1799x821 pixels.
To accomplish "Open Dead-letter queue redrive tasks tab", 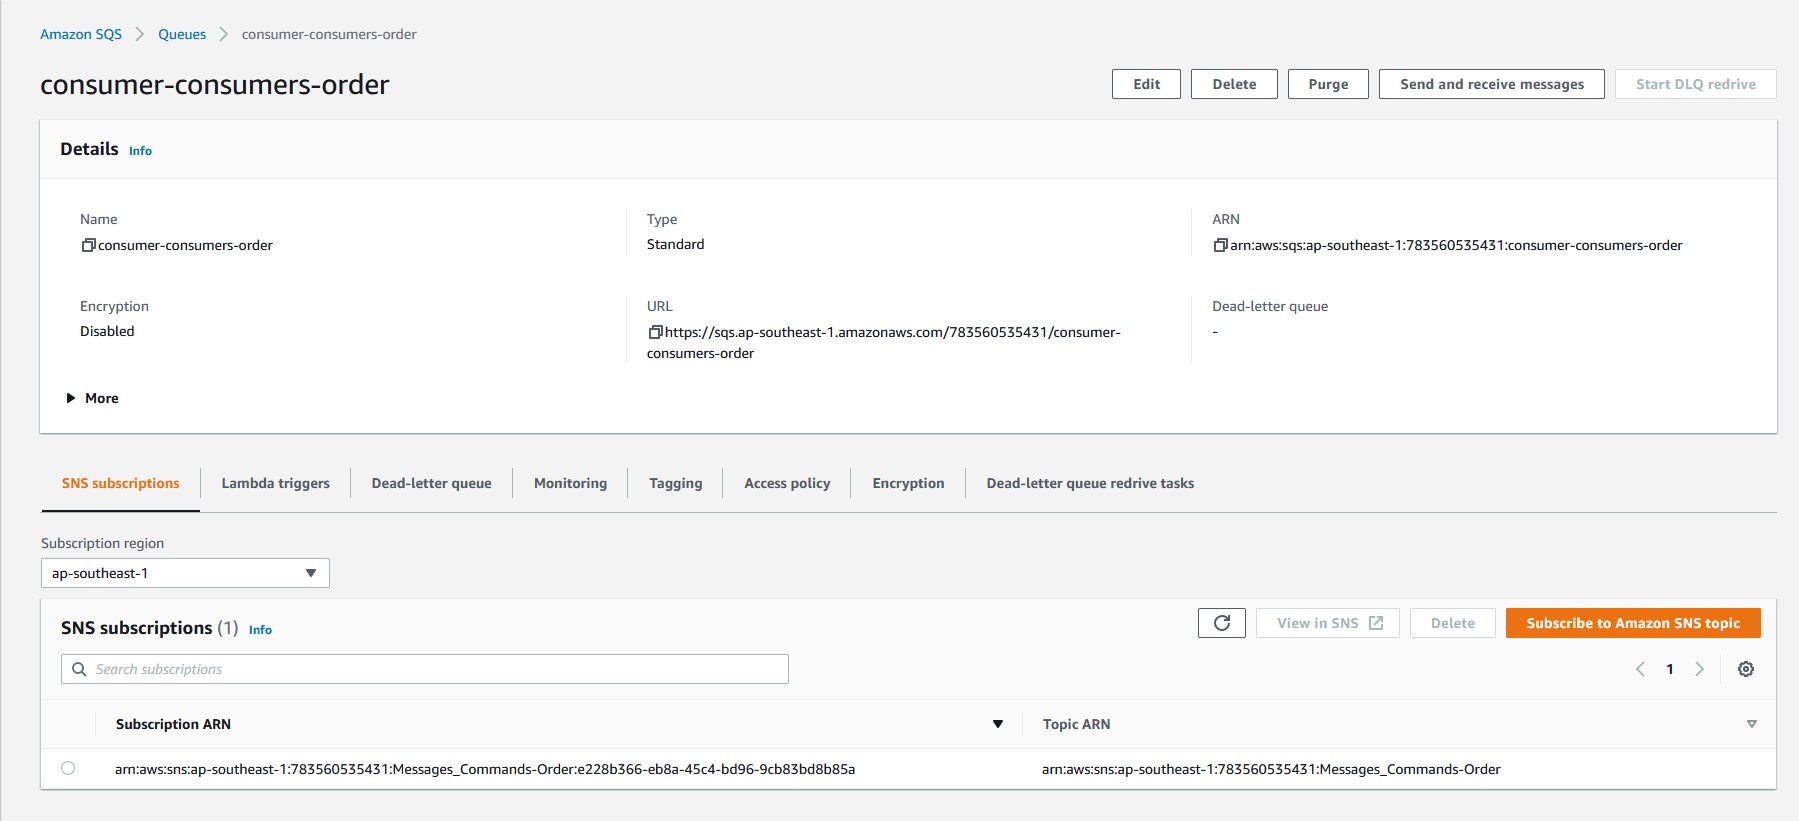I will [x=1090, y=483].
